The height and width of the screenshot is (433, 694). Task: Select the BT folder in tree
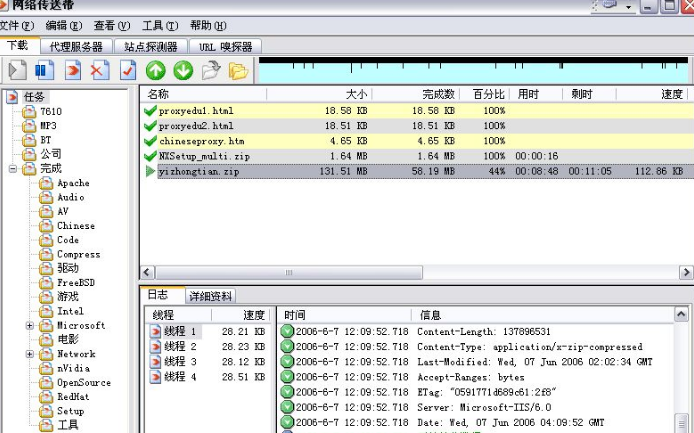click(45, 139)
